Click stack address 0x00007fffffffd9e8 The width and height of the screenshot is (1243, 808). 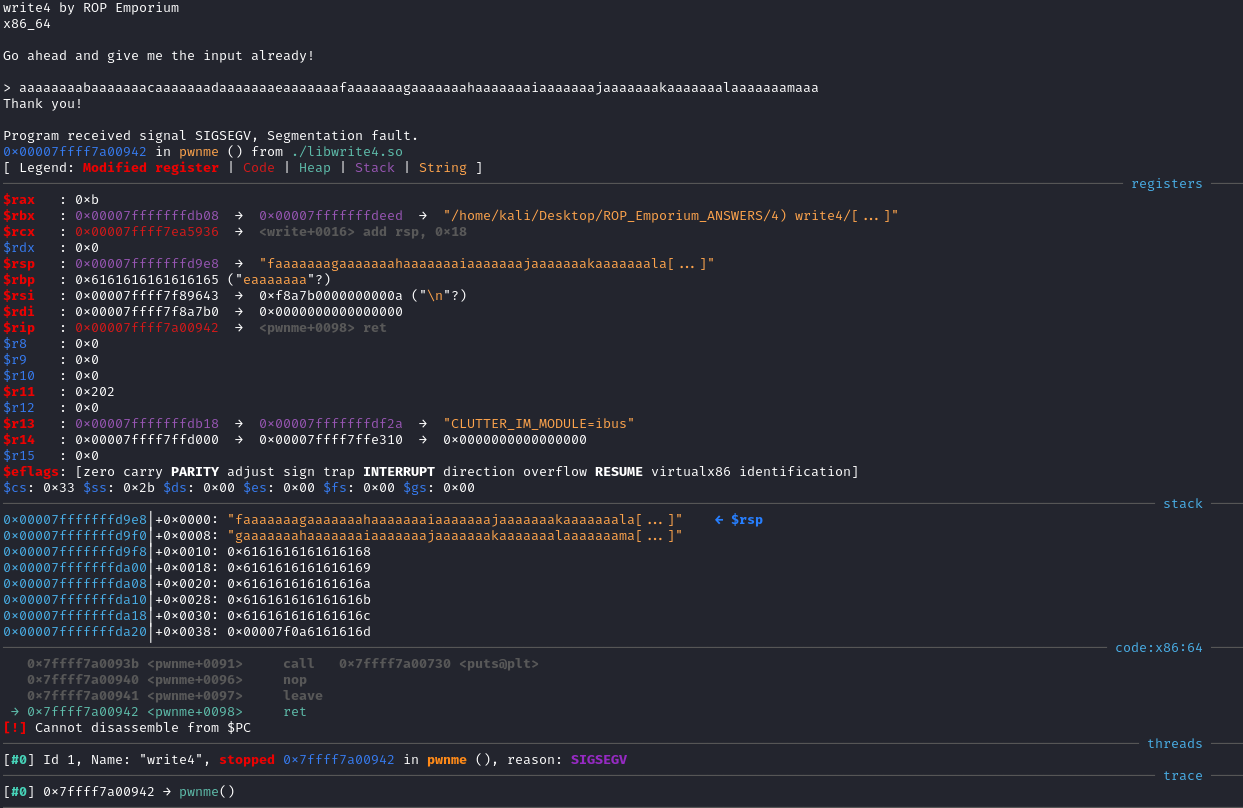tap(75, 520)
